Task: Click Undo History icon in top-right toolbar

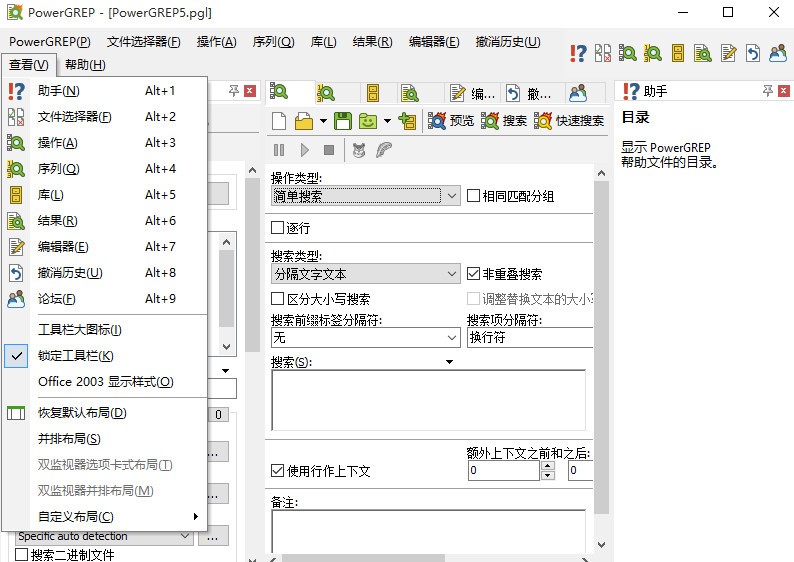Action: [x=753, y=53]
